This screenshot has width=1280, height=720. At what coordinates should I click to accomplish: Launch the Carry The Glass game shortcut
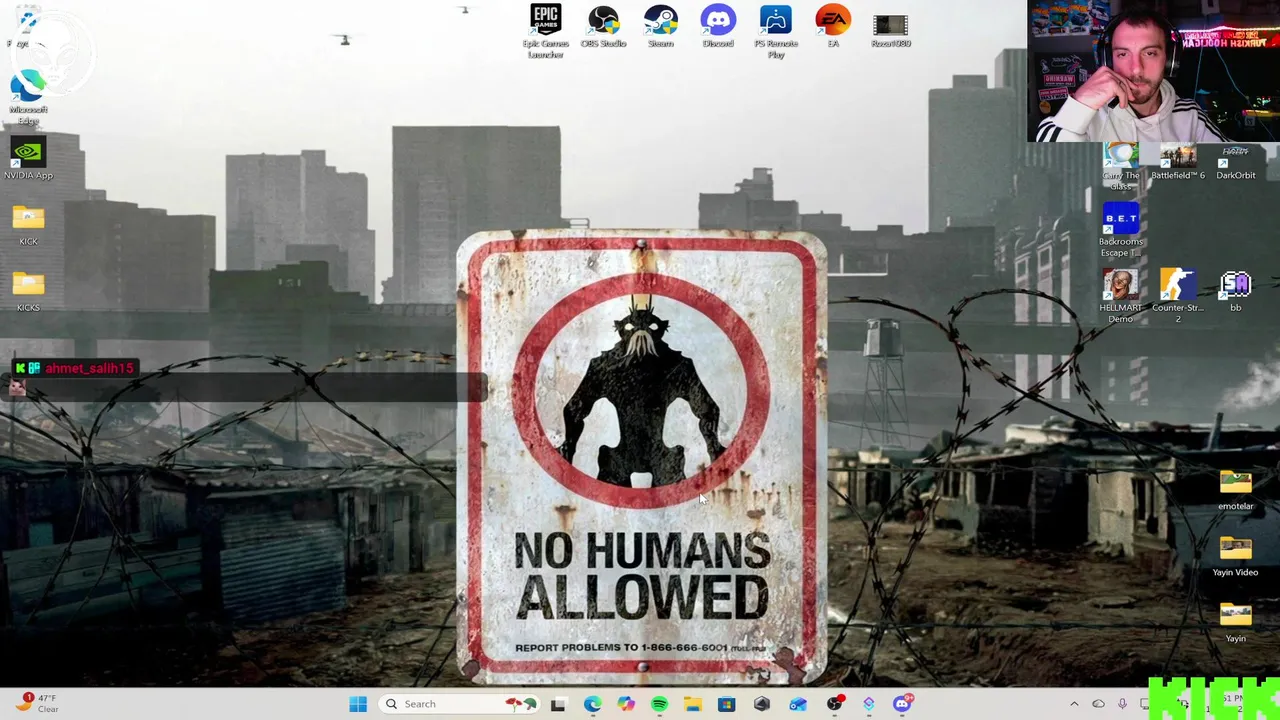[1121, 167]
